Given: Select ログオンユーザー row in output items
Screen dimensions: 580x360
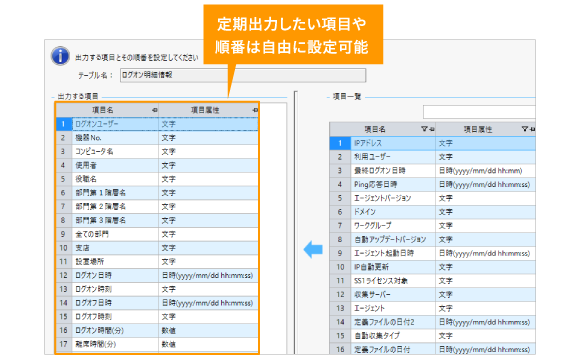Looking at the screenshot, I should (157, 124).
